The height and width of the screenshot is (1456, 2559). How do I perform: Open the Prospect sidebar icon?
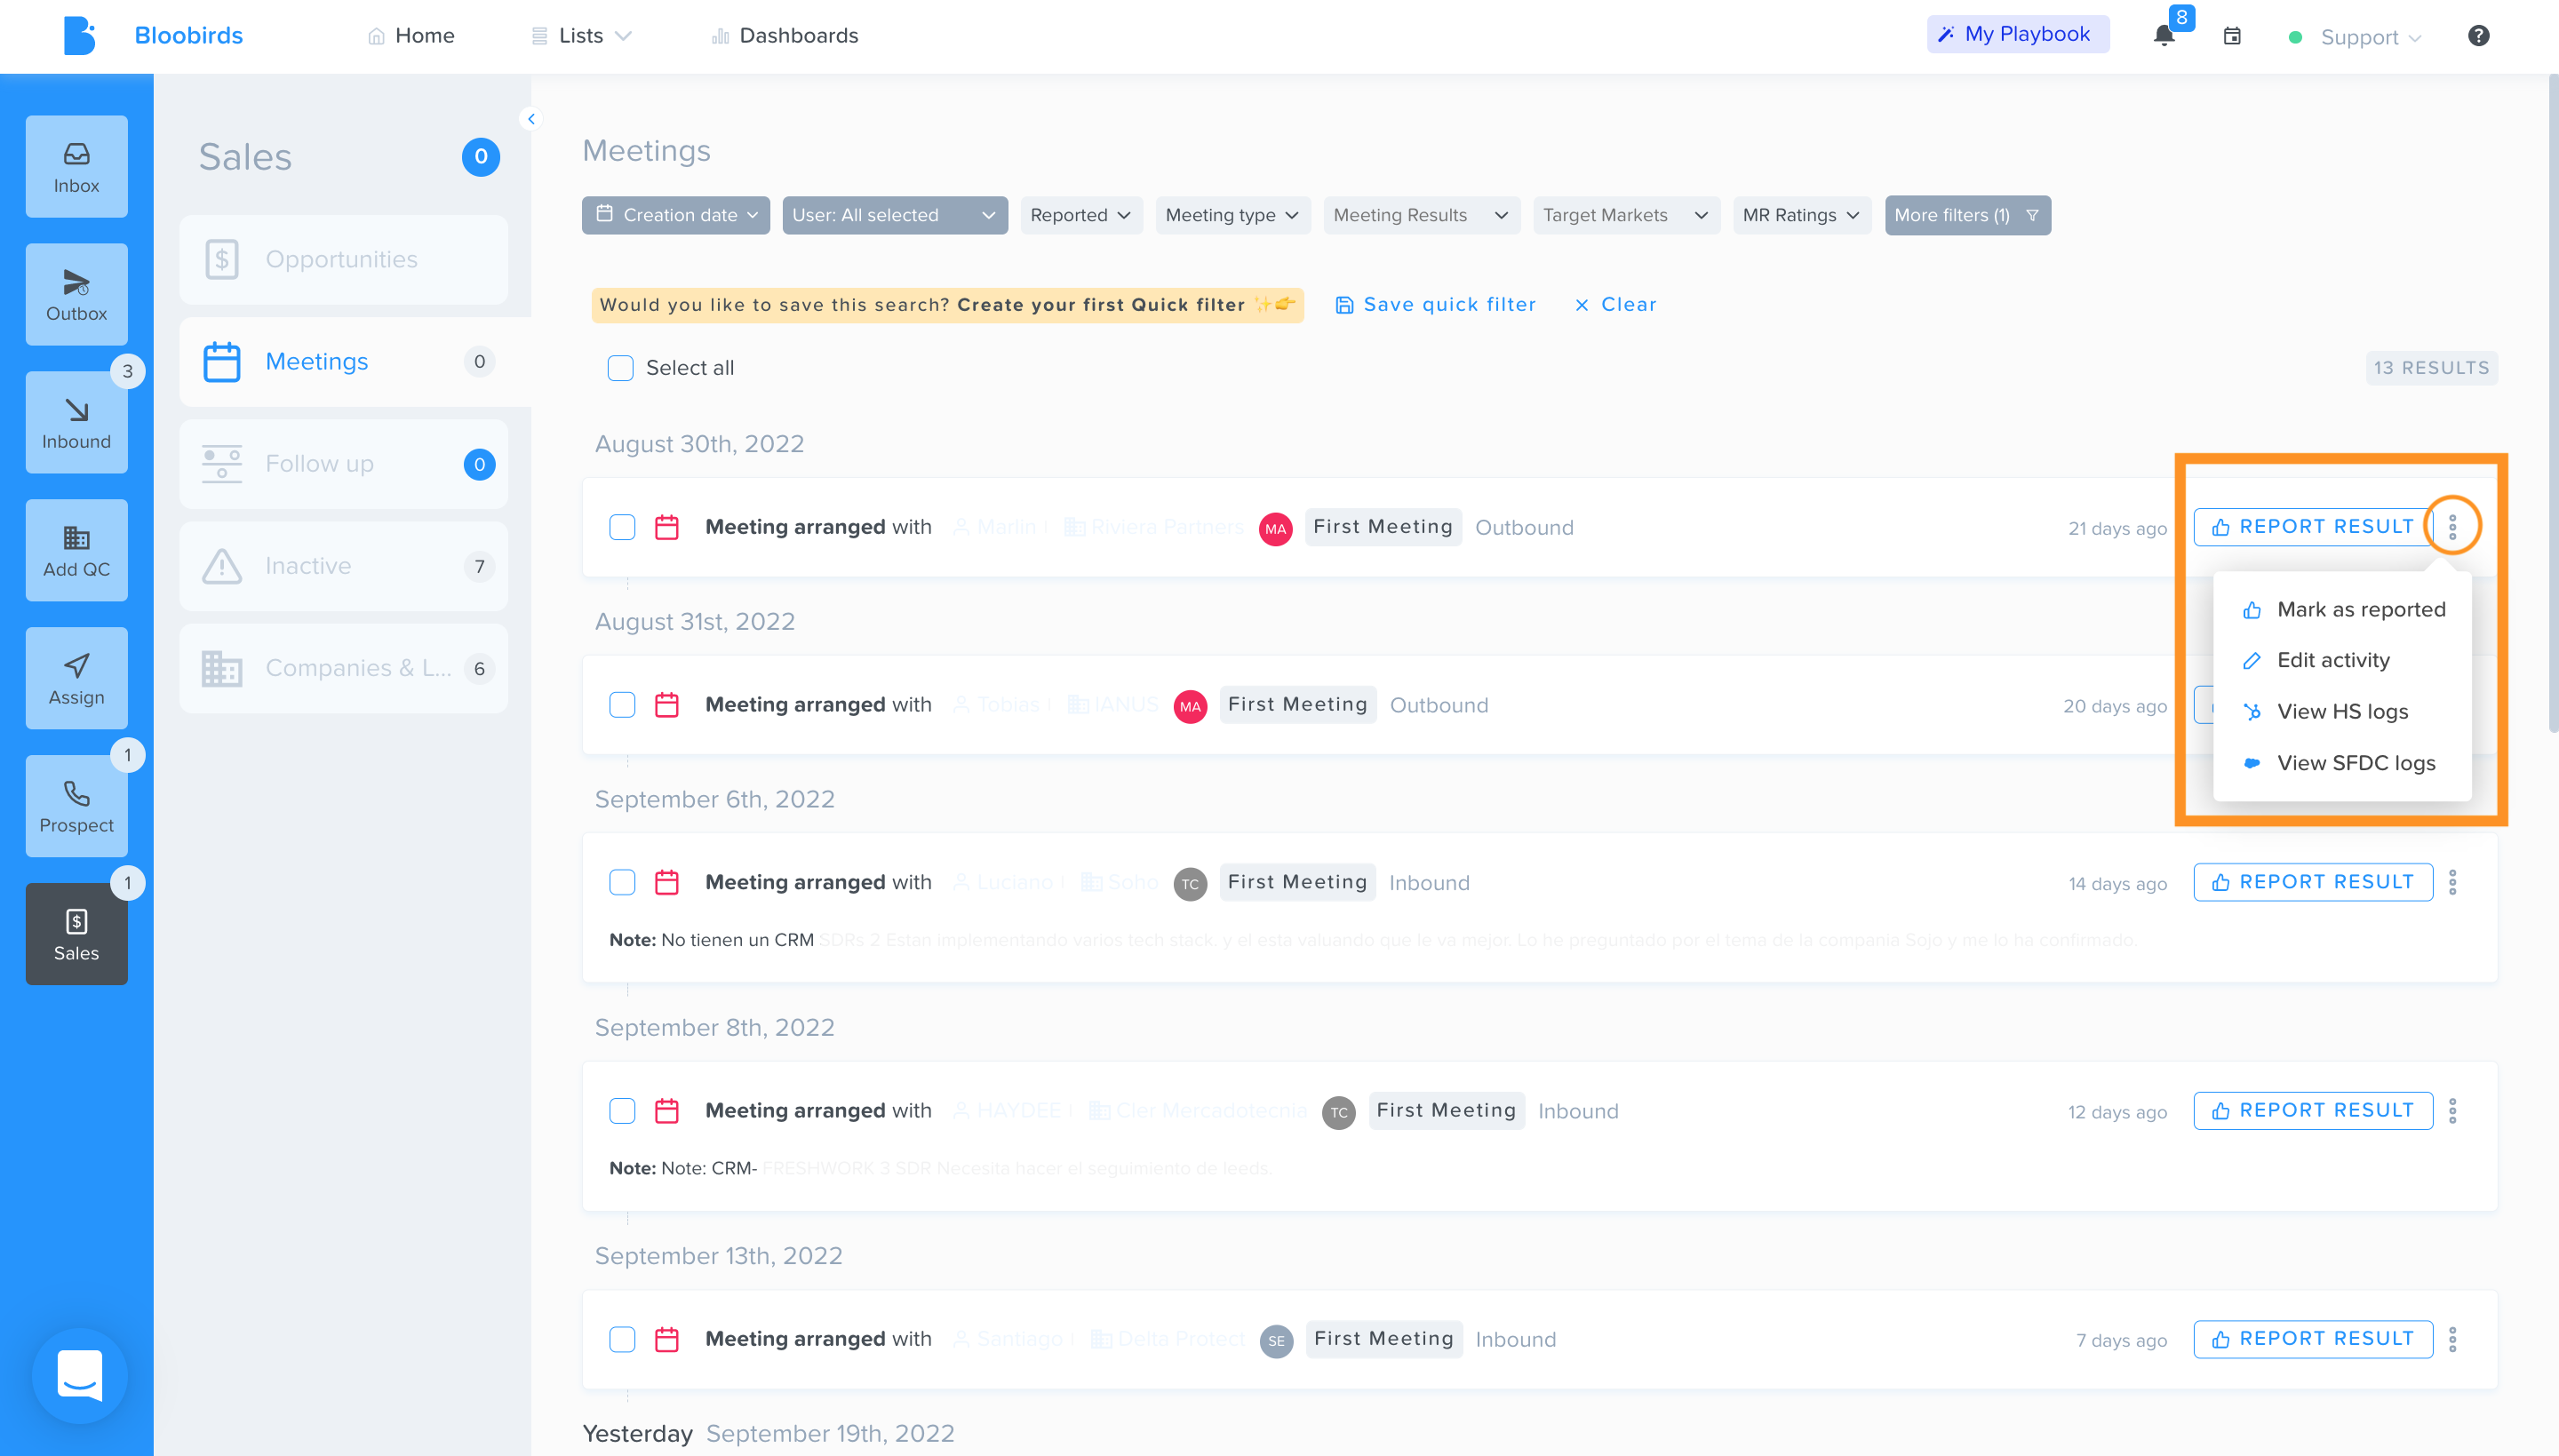pyautogui.click(x=76, y=806)
